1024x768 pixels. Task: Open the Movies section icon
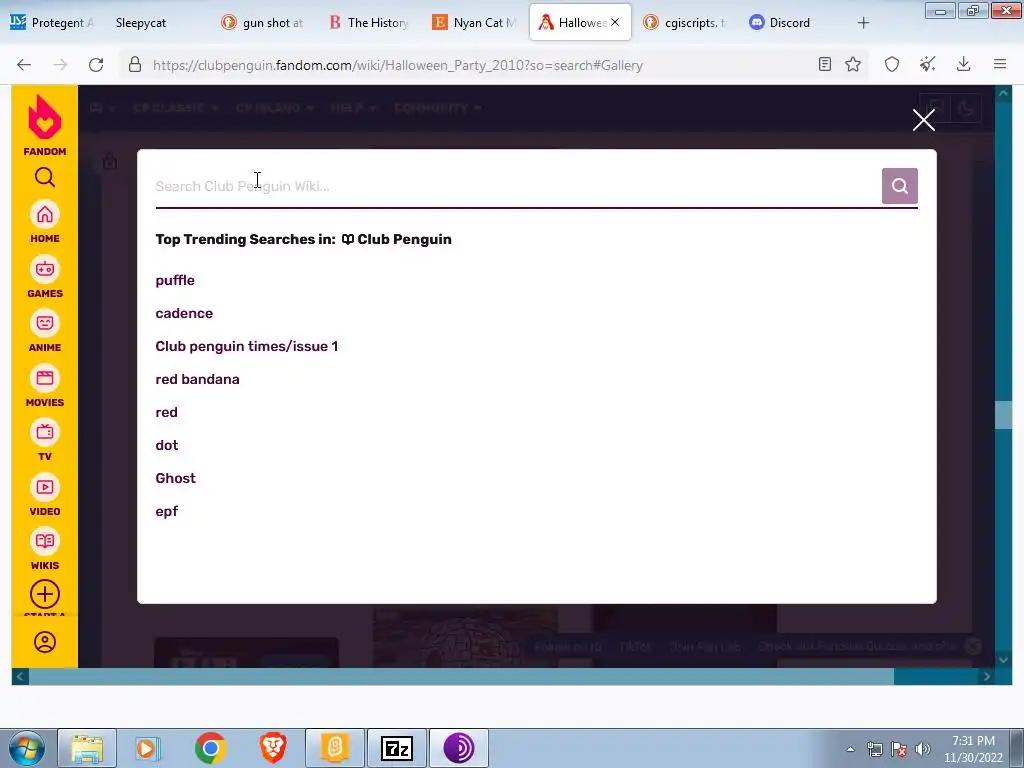pyautogui.click(x=44, y=378)
